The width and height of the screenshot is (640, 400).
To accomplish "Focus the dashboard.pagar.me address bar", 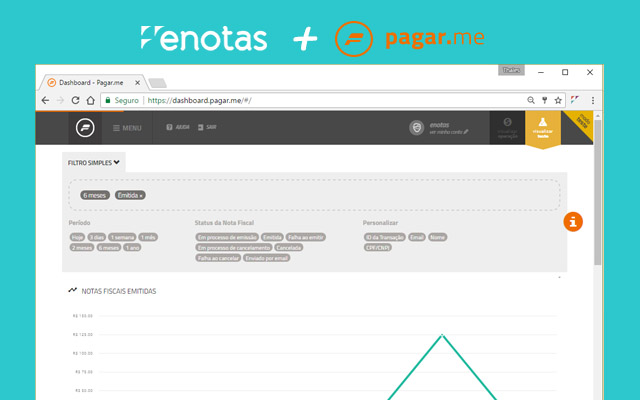I will pyautogui.click(x=333, y=100).
